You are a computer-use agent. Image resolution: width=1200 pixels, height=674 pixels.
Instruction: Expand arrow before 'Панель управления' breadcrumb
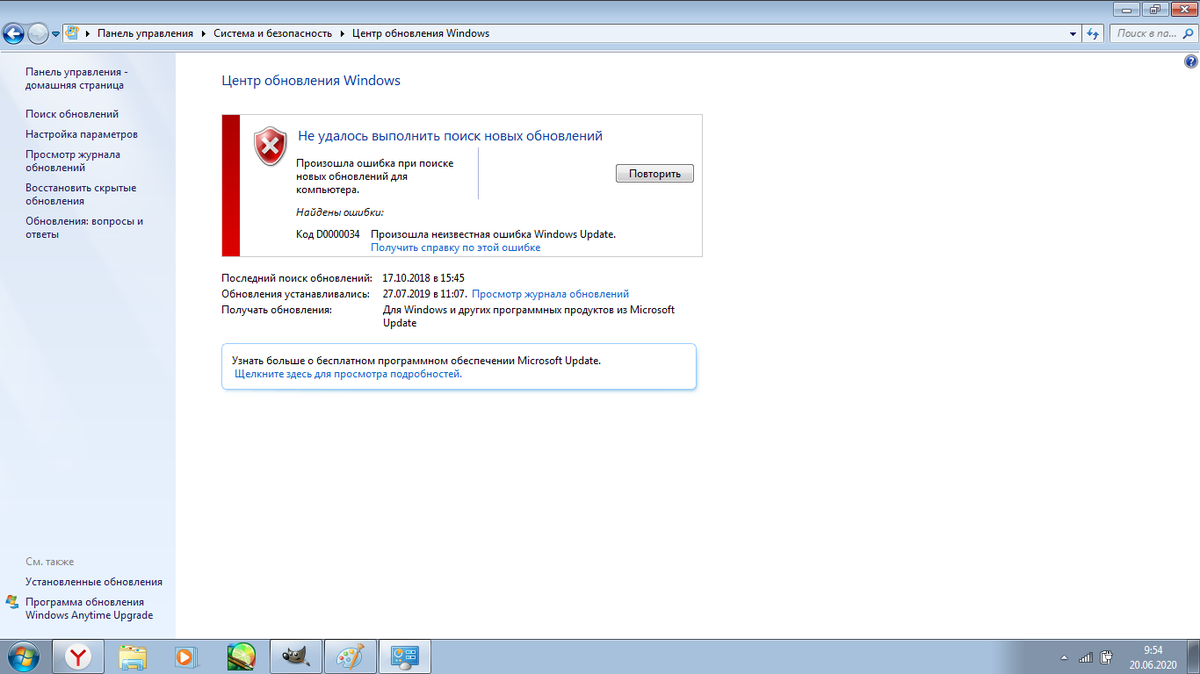[88, 33]
